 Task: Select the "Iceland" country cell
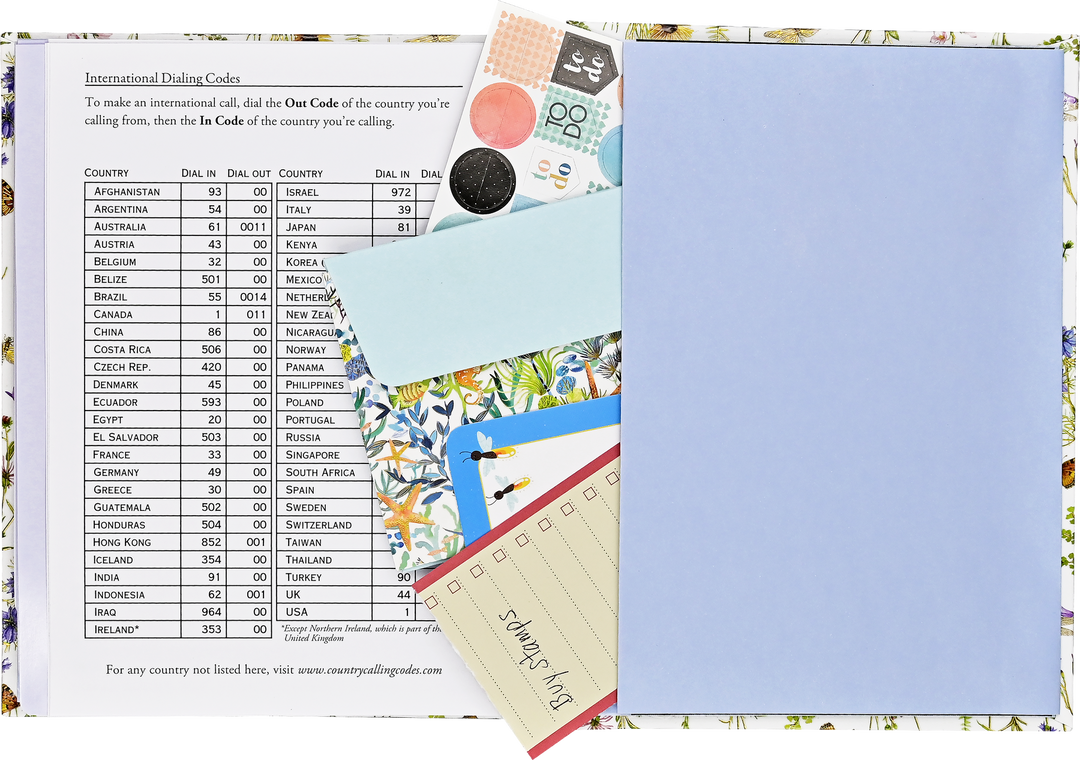(x=133, y=559)
